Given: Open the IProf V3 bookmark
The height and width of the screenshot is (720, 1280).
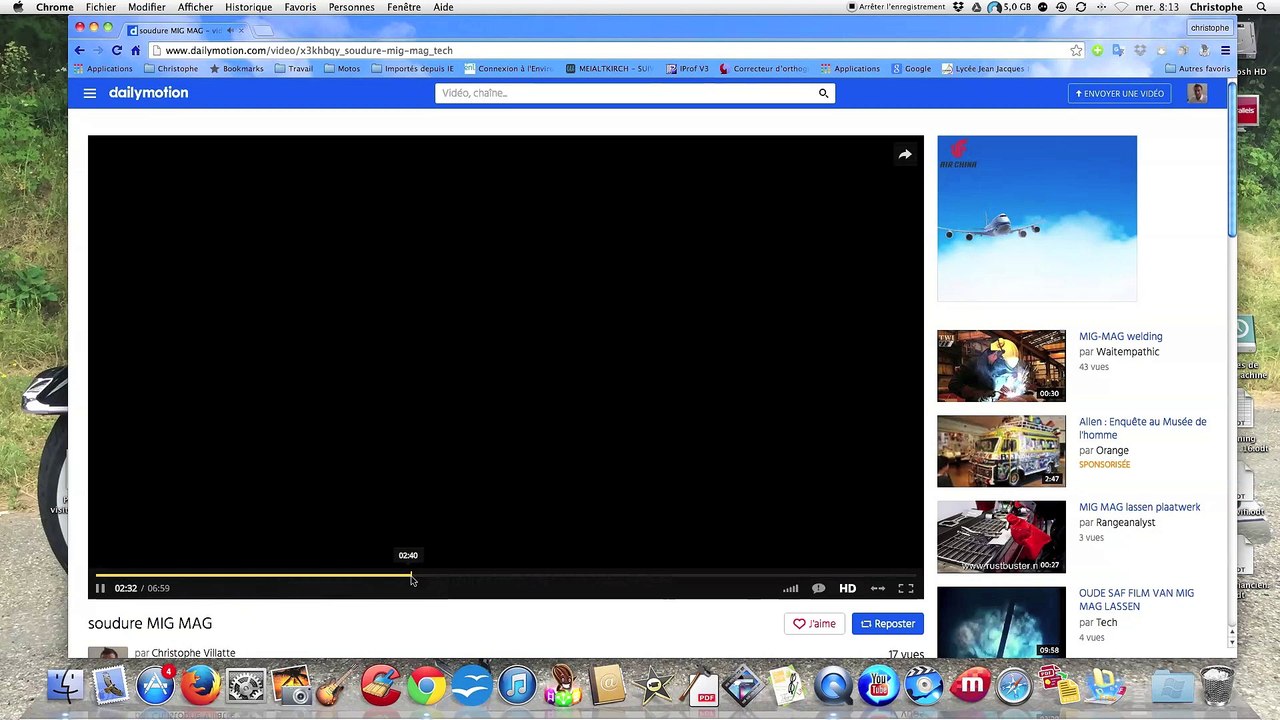Looking at the screenshot, I should [x=687, y=69].
